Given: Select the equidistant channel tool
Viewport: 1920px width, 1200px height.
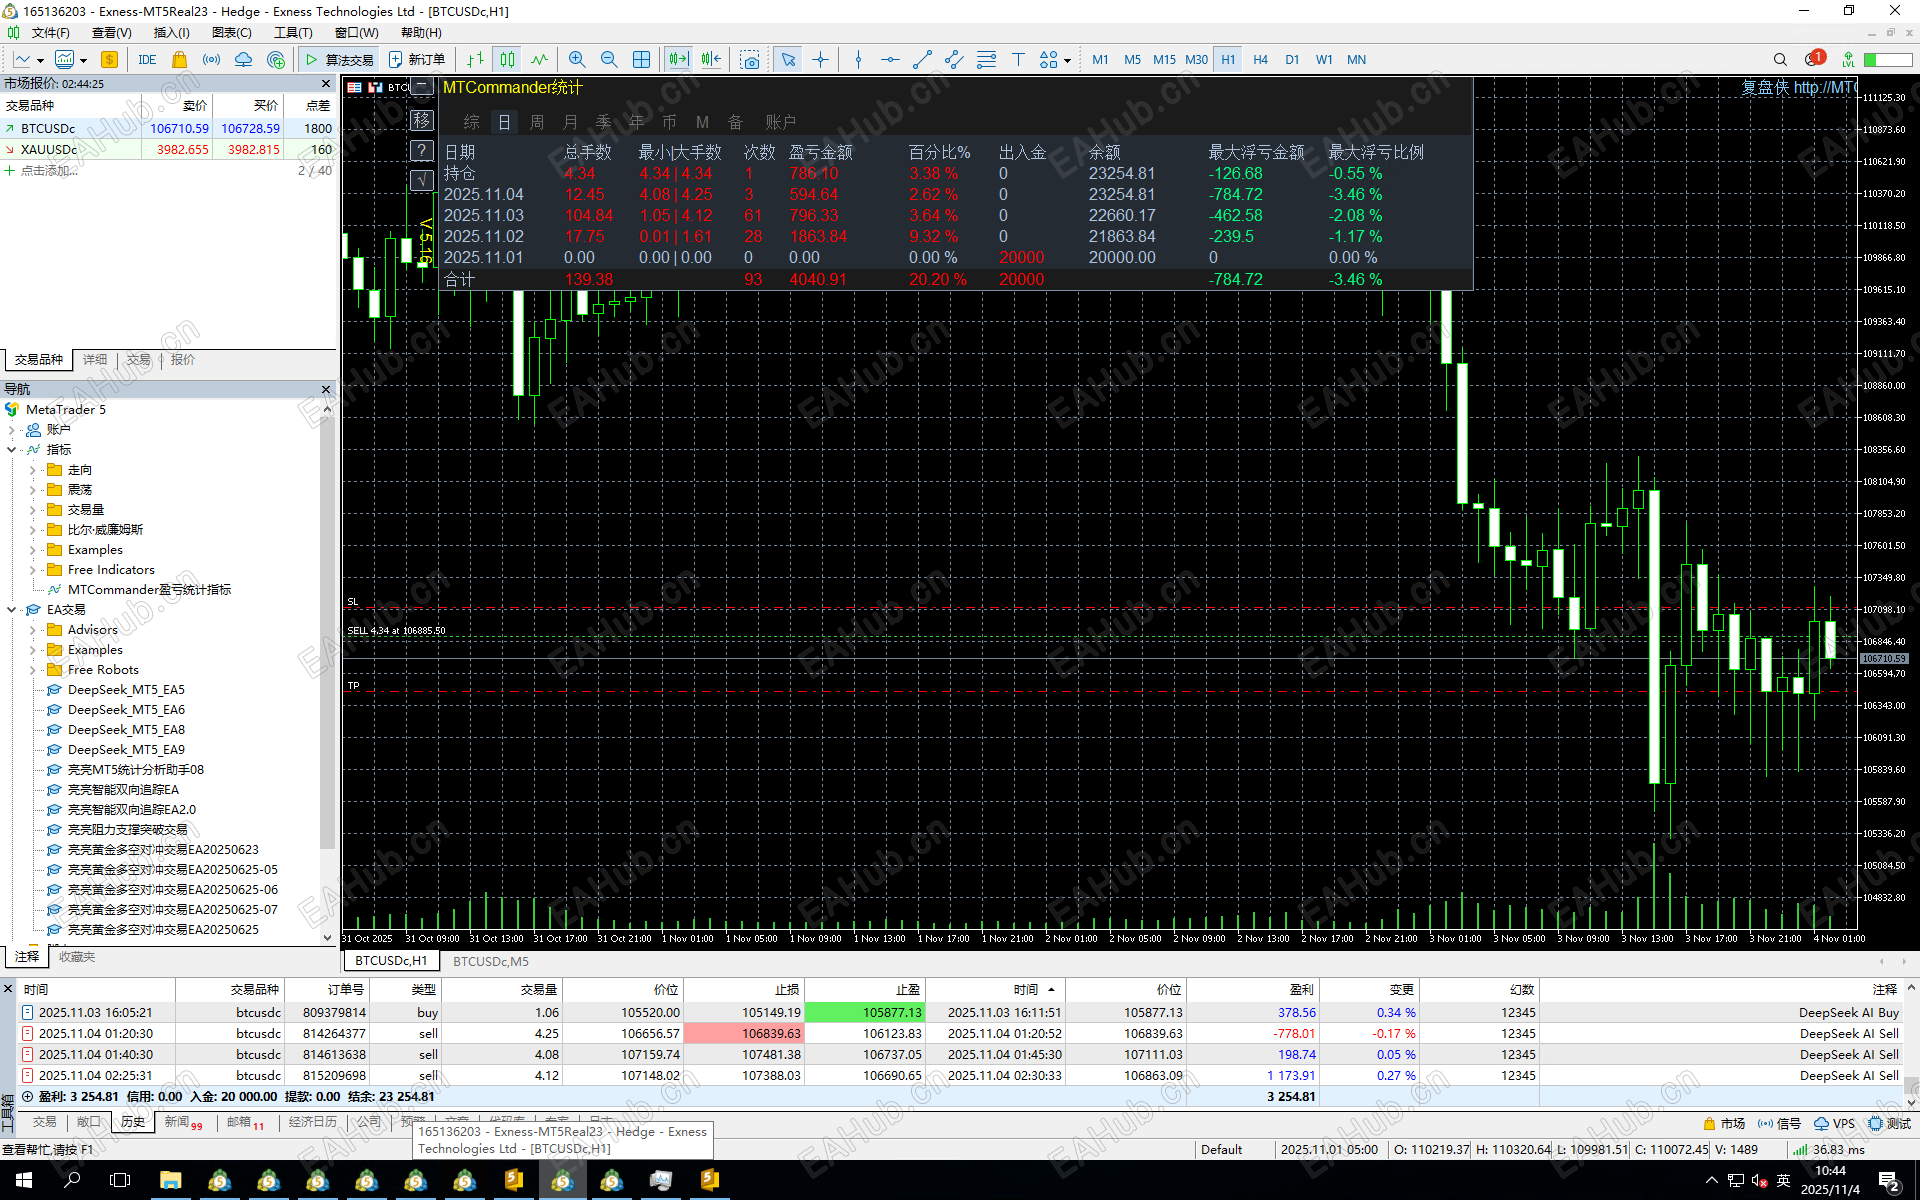Looking at the screenshot, I should click(954, 60).
